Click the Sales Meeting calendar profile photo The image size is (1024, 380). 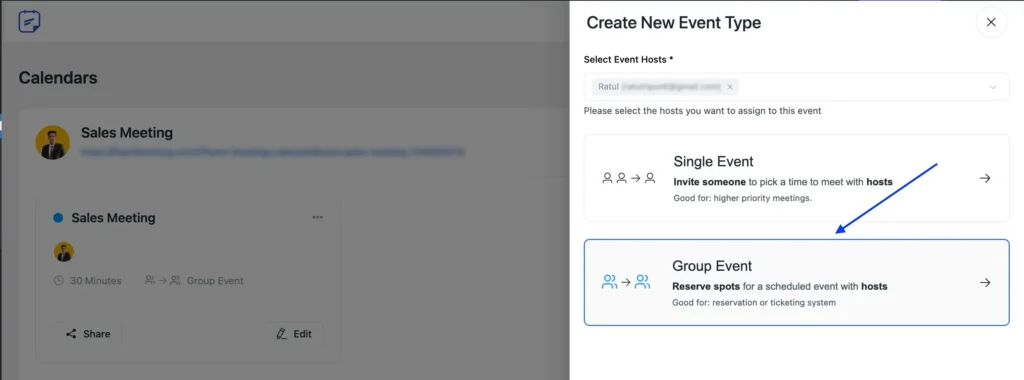tap(52, 142)
